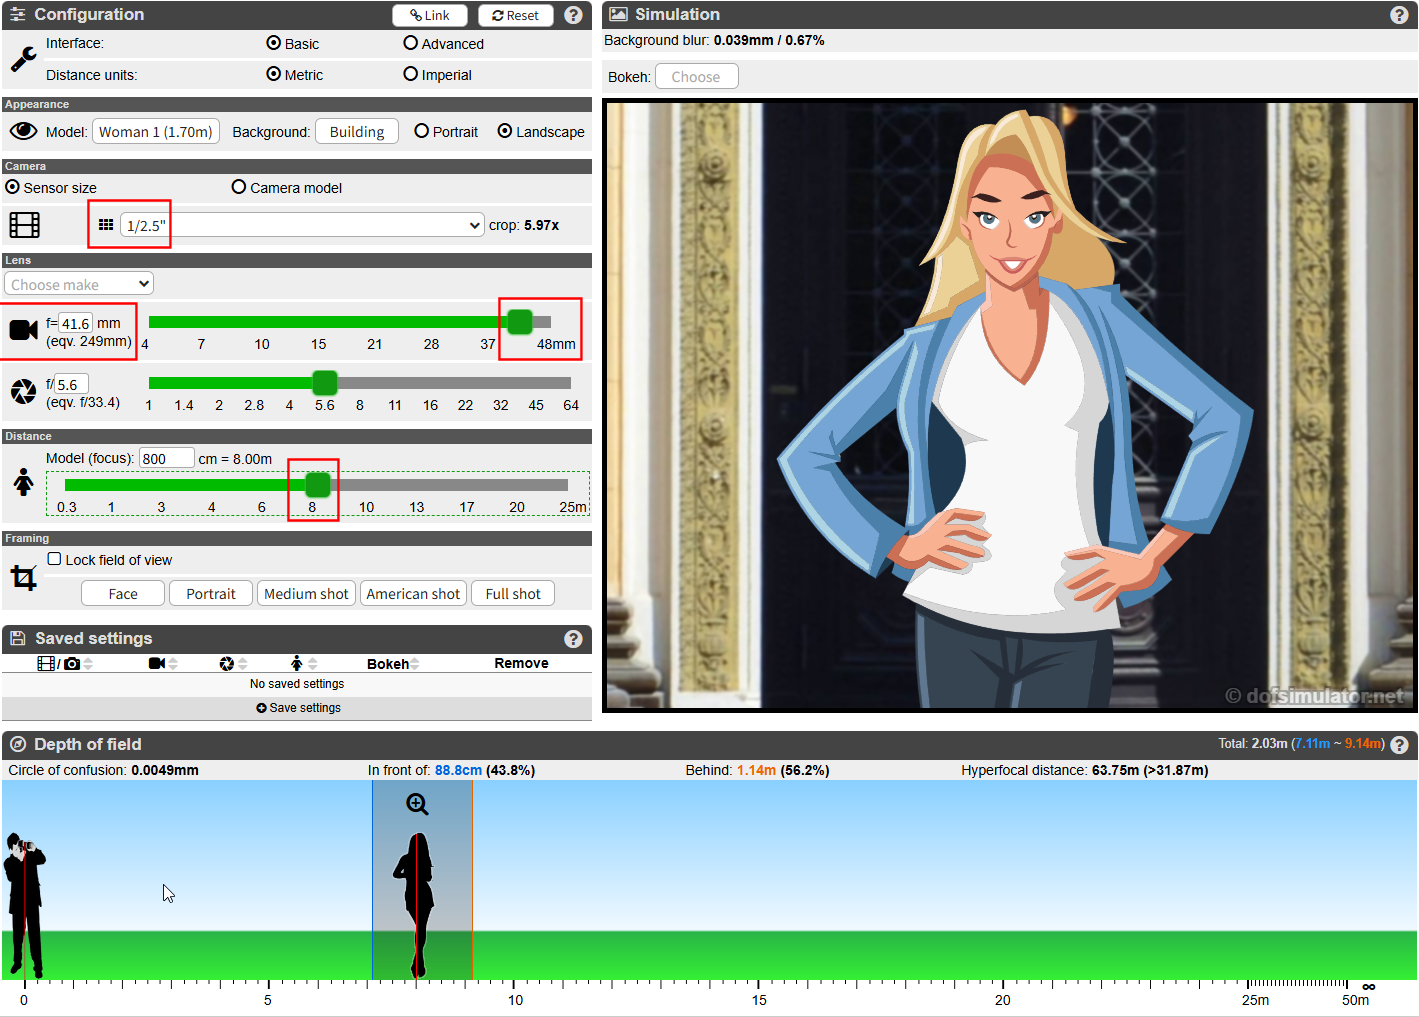Apply the Medium shot framing preset
This screenshot has height=1017, width=1419.
point(306,594)
